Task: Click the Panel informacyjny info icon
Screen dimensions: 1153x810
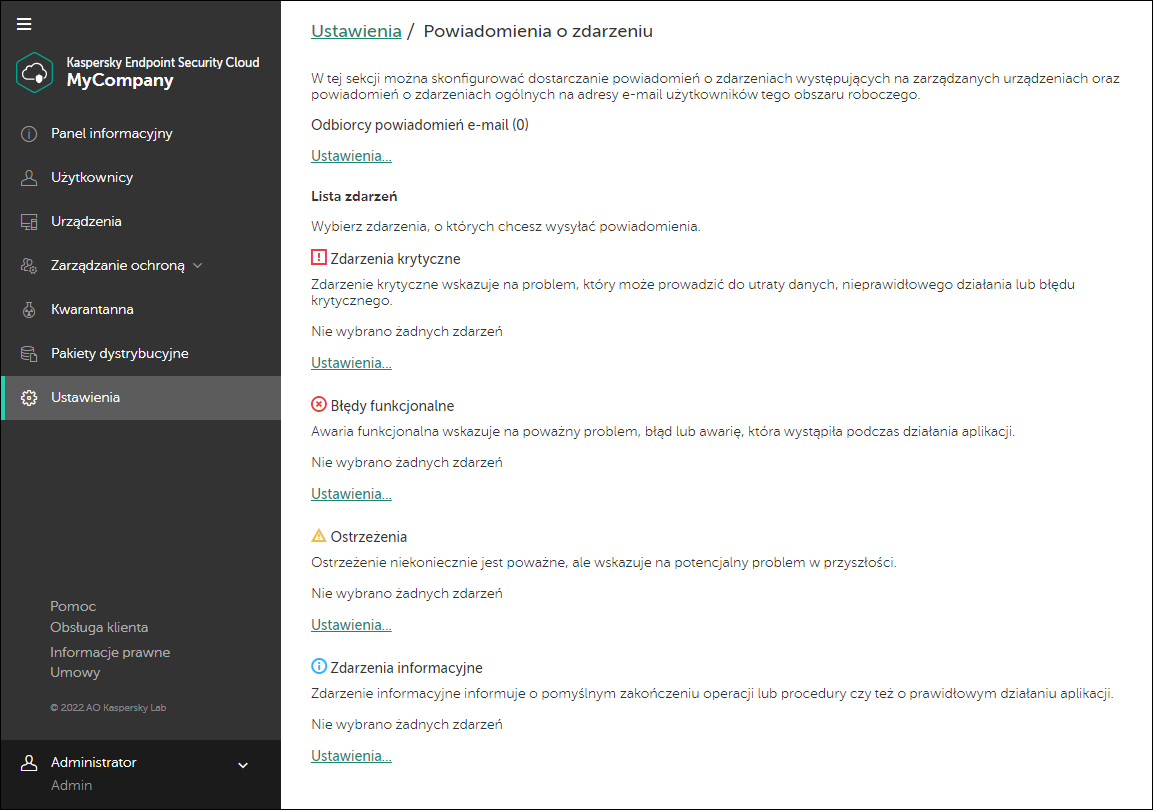Action: [29, 134]
